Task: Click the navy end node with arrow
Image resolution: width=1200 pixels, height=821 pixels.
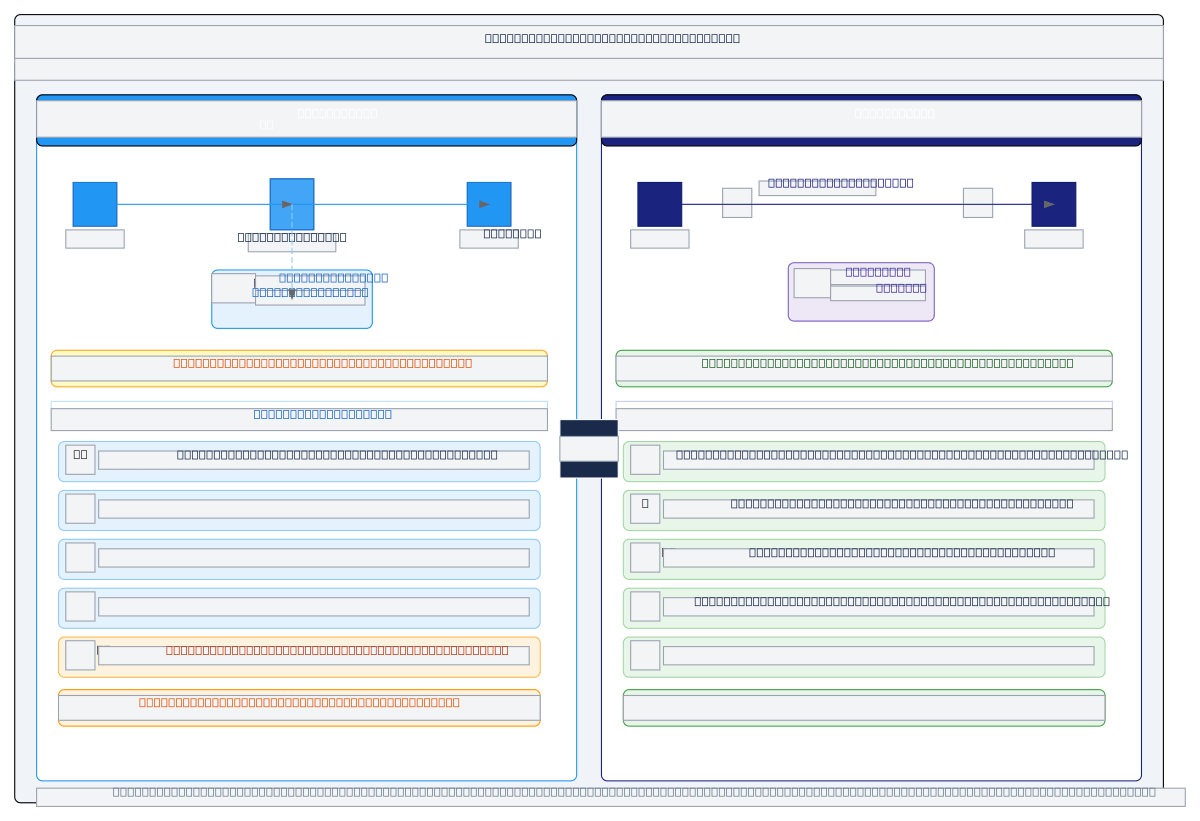Action: click(1053, 204)
